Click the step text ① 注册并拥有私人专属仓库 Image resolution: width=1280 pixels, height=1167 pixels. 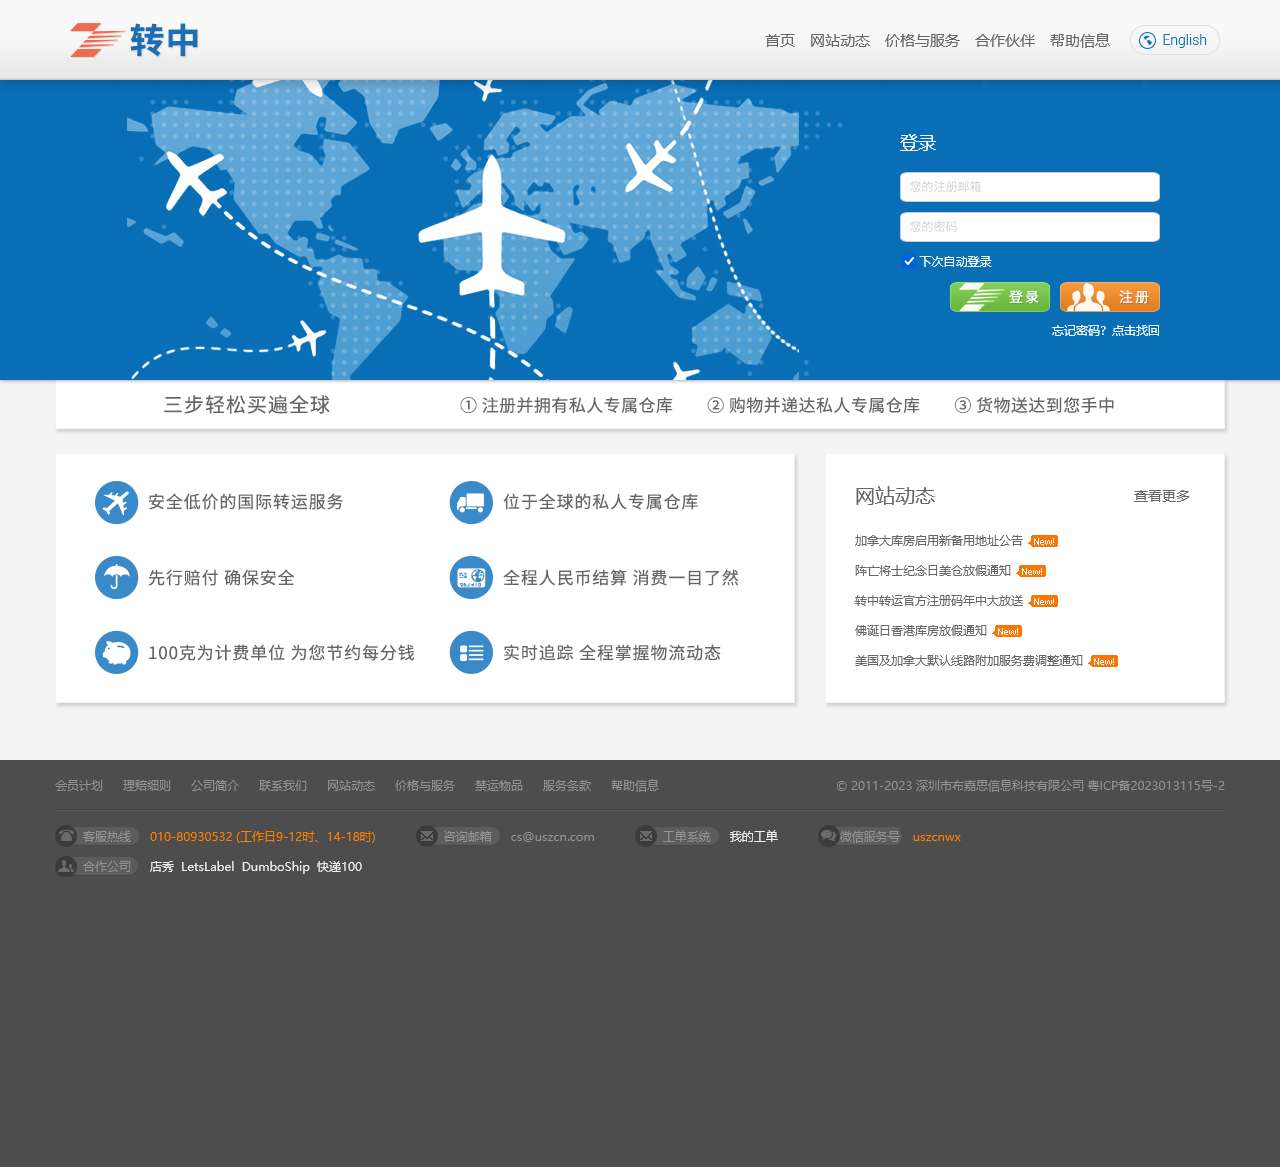[x=566, y=405]
